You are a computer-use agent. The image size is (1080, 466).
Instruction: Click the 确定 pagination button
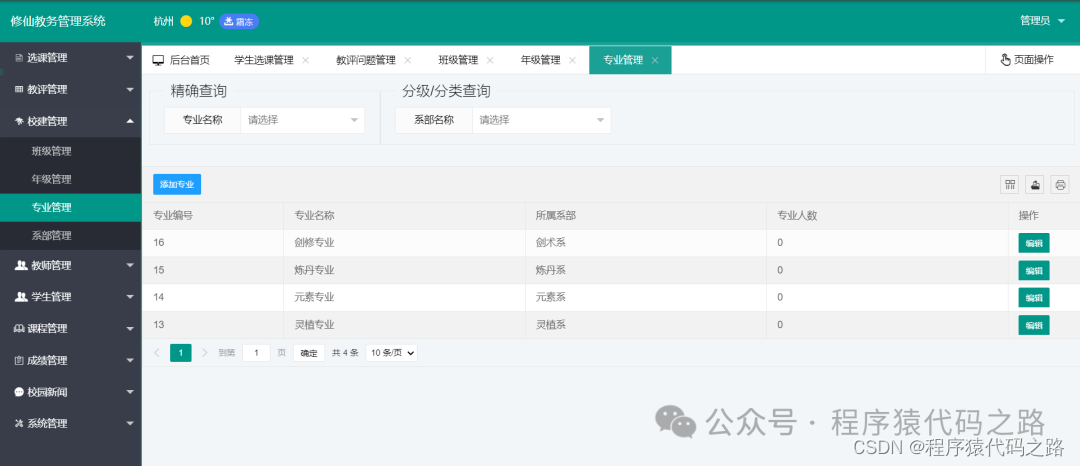coord(309,353)
